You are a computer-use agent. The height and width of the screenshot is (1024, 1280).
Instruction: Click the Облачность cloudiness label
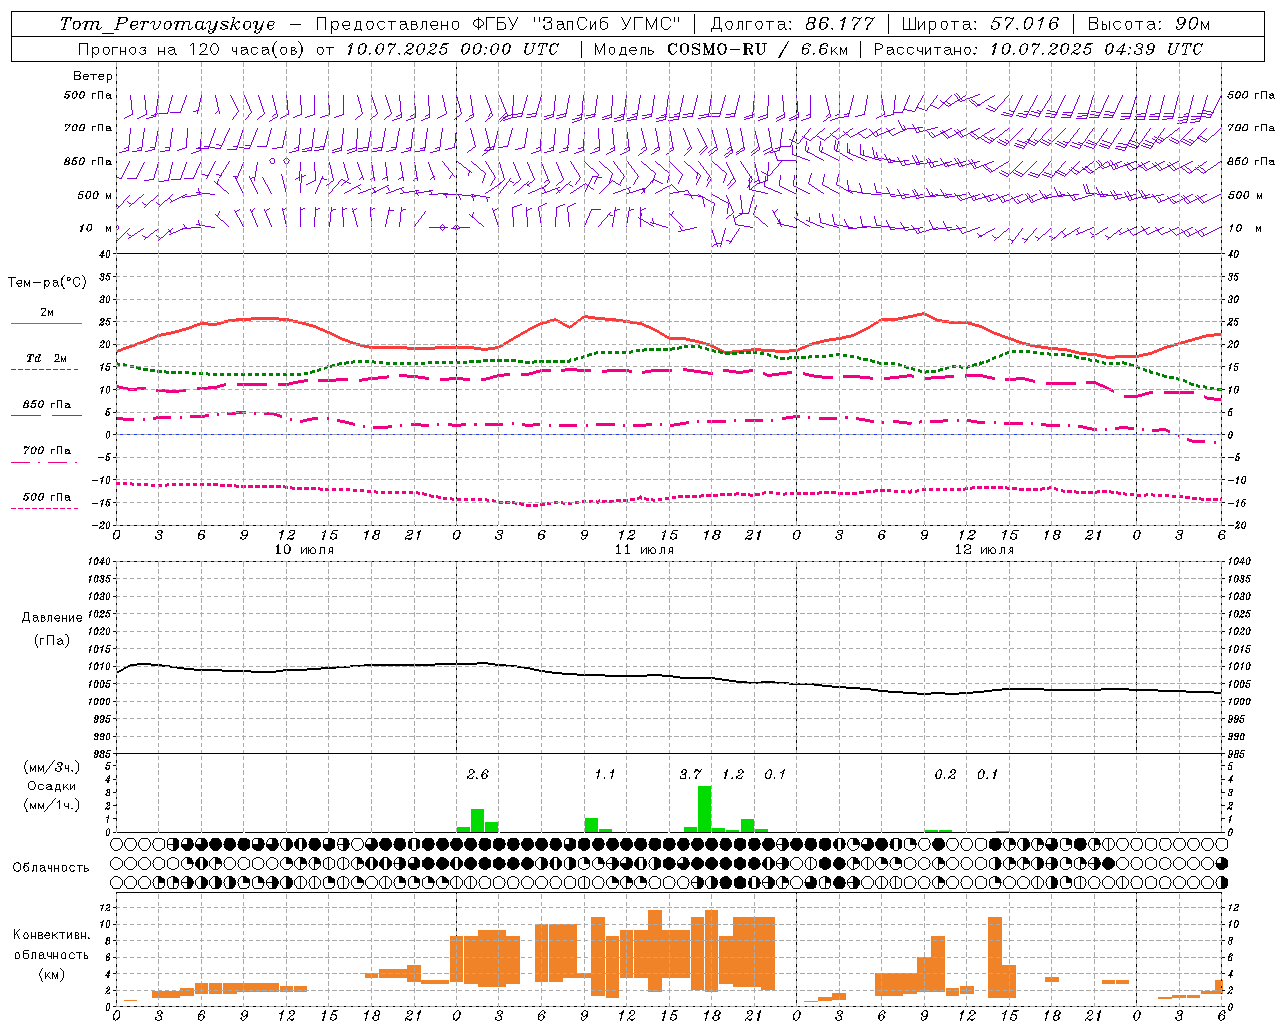51,868
